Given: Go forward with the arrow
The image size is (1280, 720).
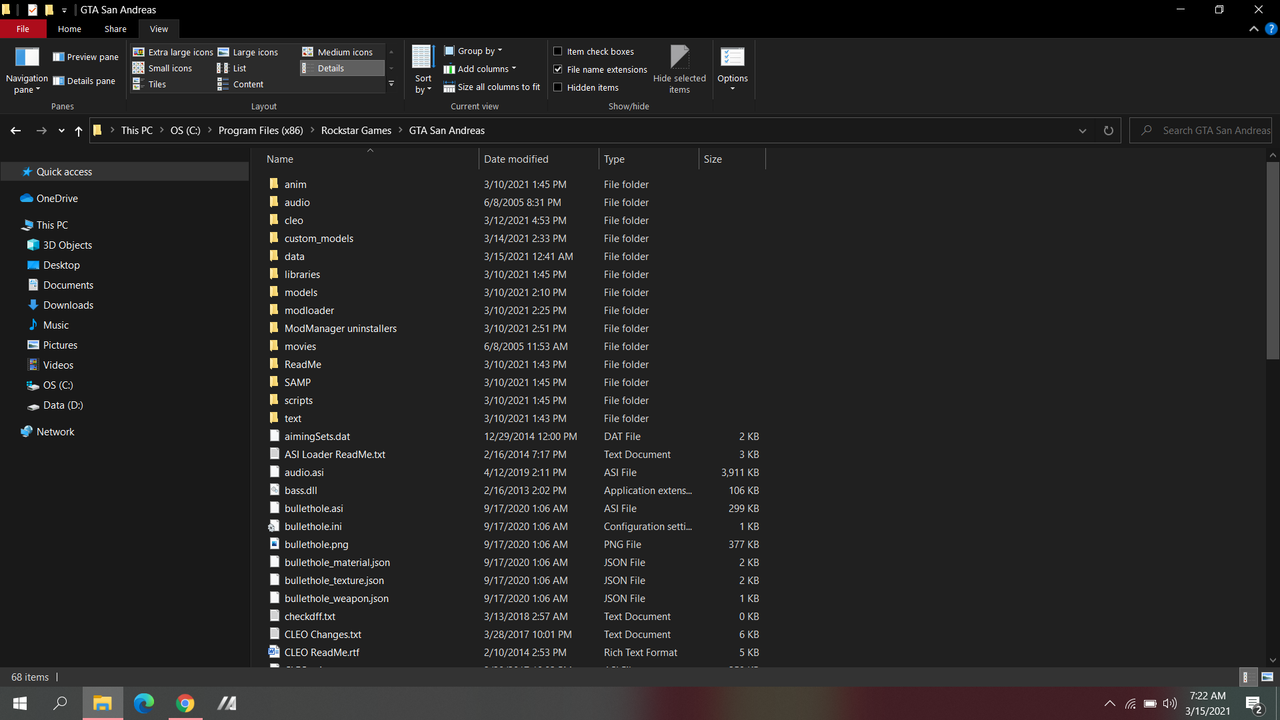Looking at the screenshot, I should [41, 131].
